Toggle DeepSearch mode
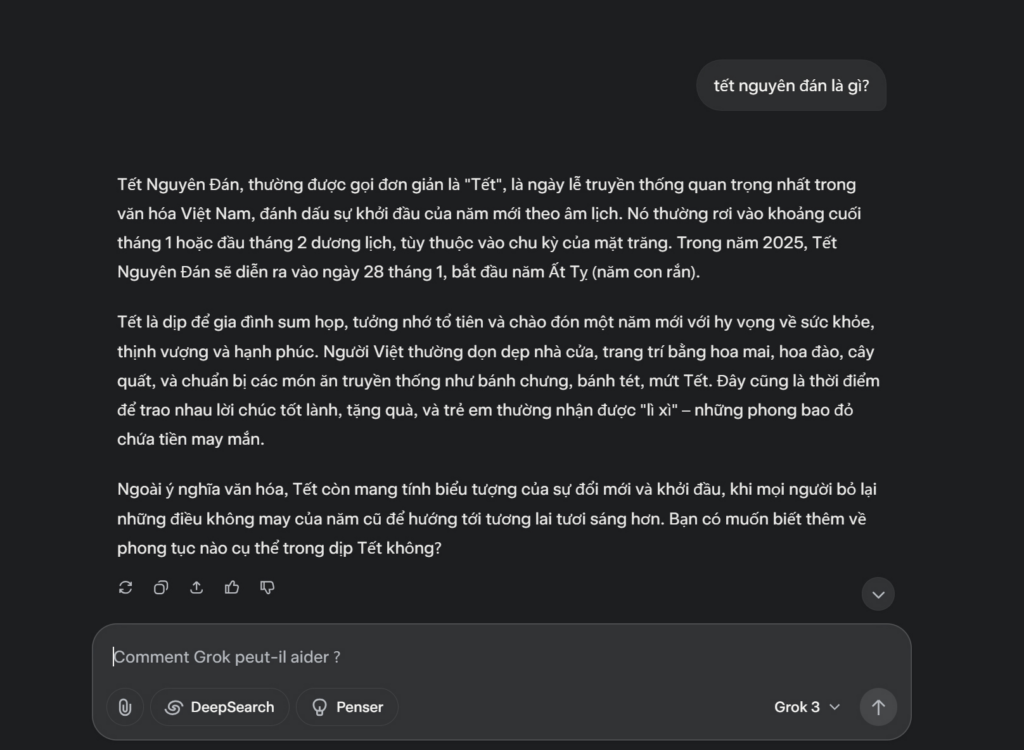 pyautogui.click(x=219, y=707)
